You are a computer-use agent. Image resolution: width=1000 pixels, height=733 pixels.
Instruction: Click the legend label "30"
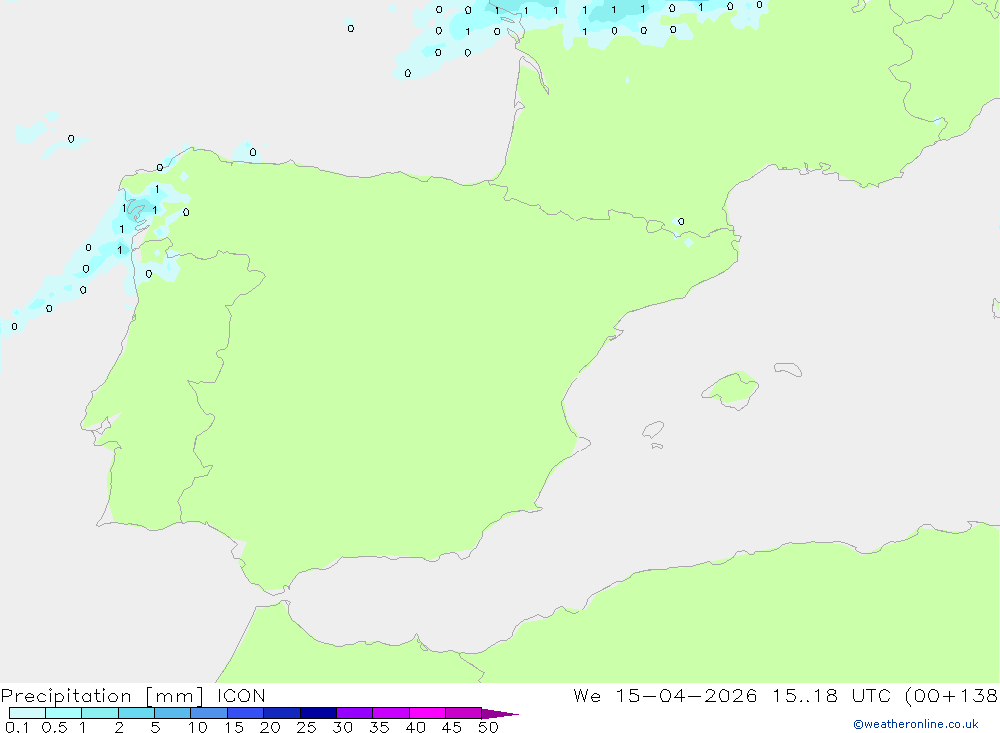coord(343,727)
